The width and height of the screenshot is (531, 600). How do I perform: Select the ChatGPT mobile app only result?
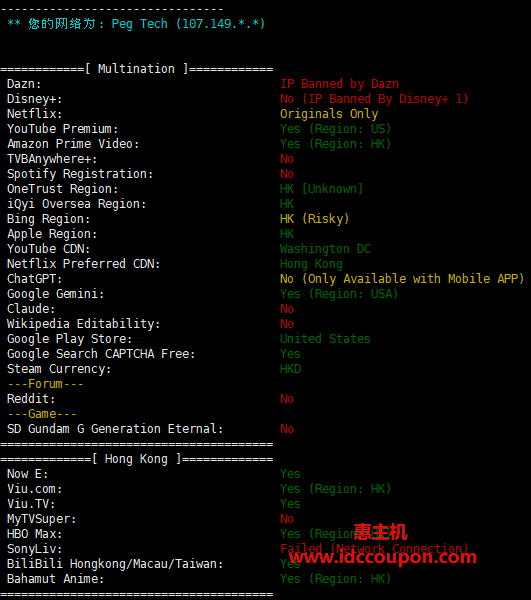tap(402, 279)
